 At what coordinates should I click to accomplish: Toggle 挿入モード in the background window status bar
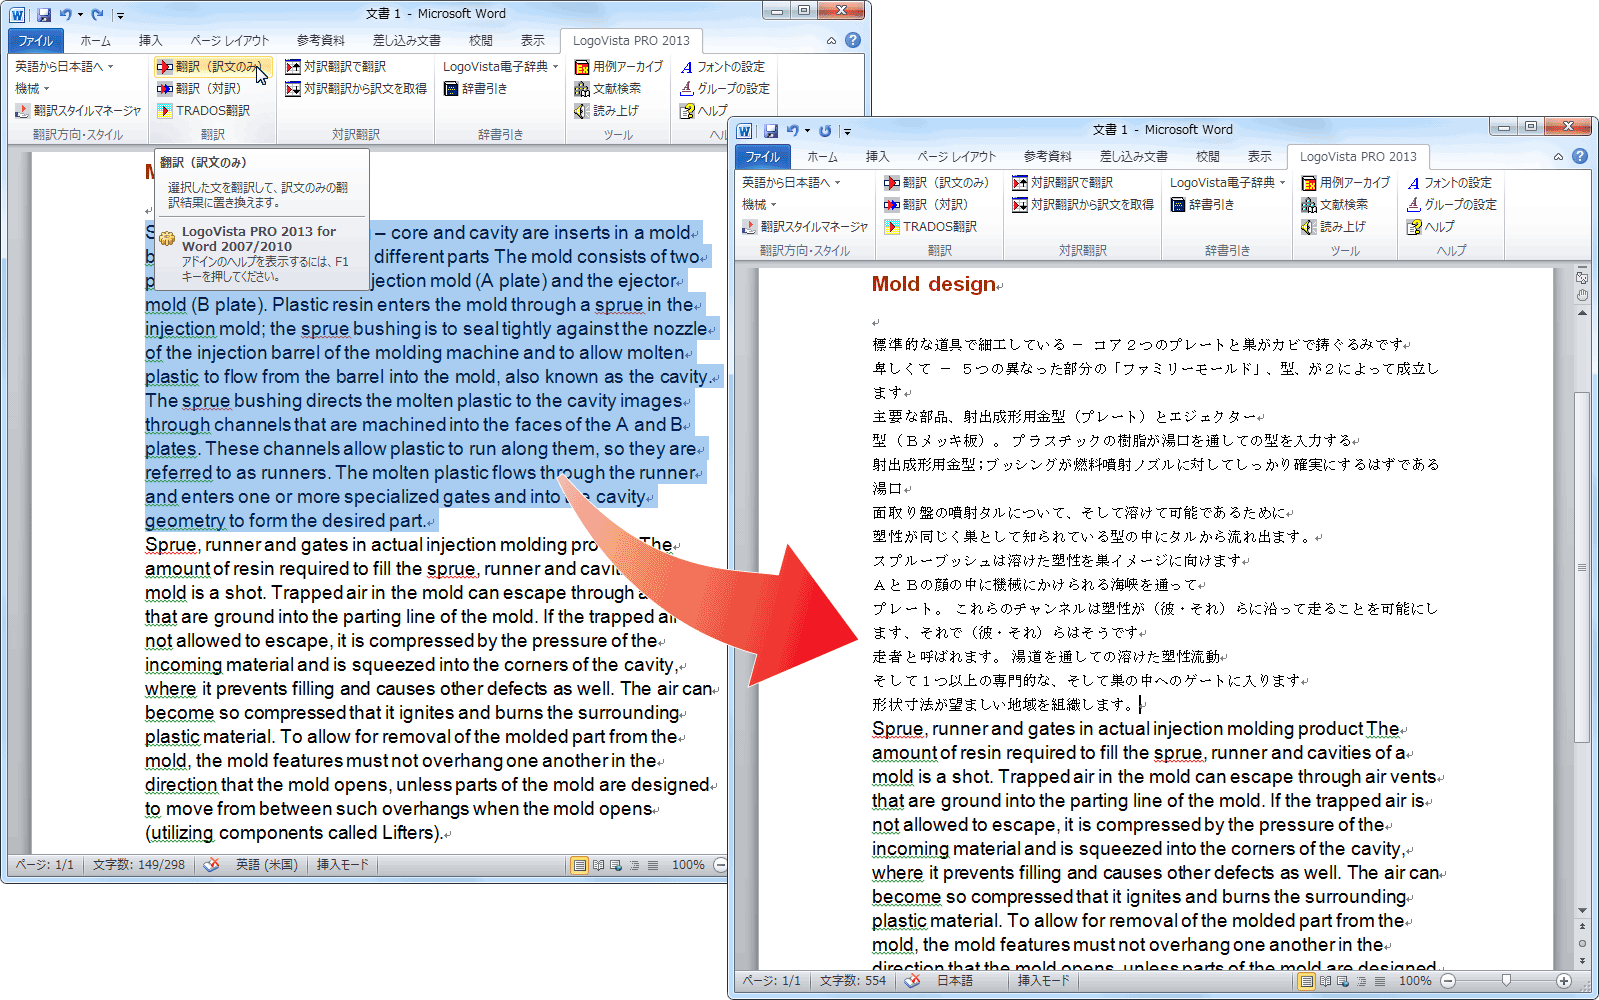342,865
